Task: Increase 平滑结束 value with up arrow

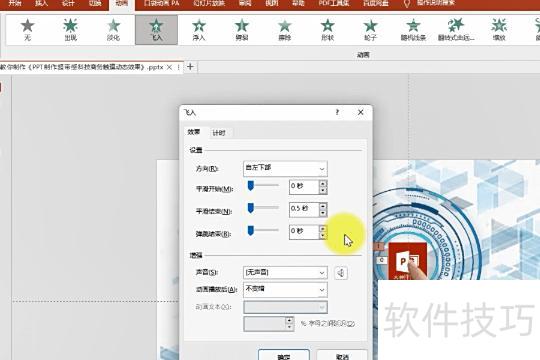Action: [x=323, y=206]
